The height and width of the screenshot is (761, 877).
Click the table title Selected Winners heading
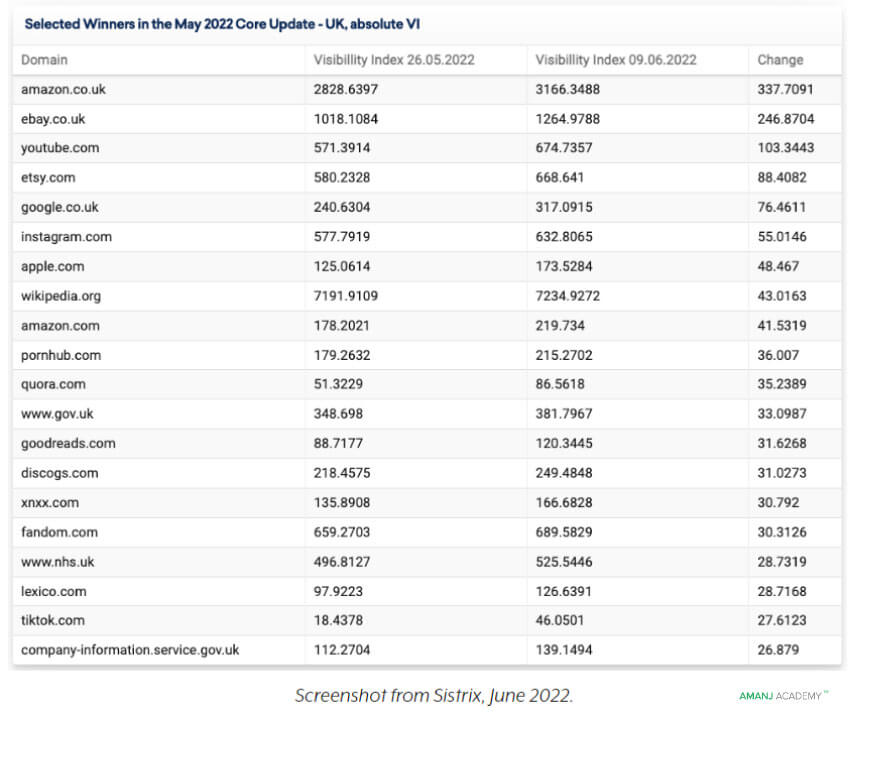pos(222,24)
